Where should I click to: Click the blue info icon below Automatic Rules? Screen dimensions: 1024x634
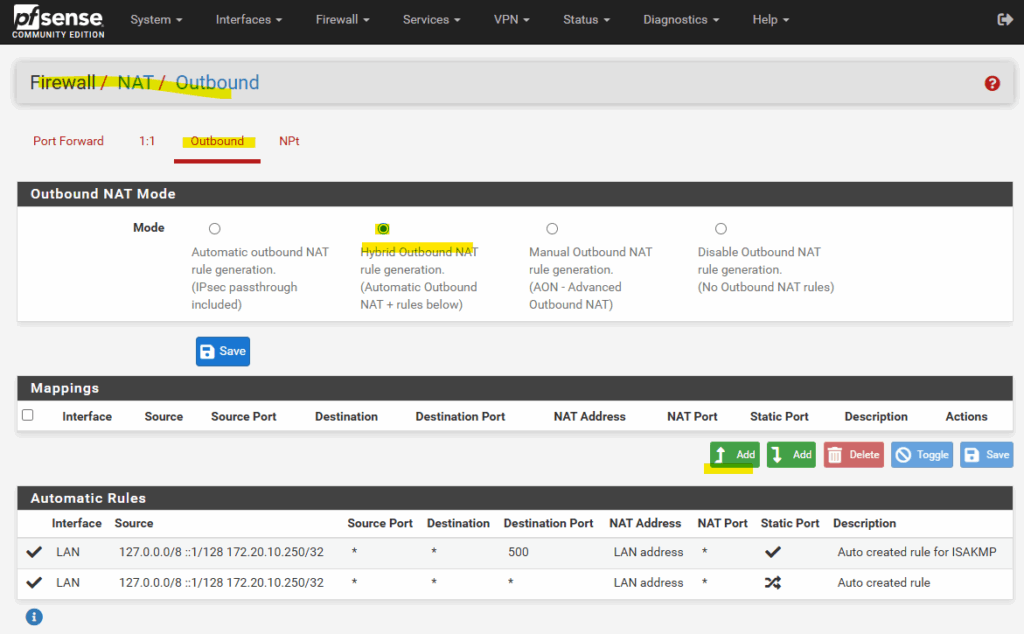tap(34, 616)
